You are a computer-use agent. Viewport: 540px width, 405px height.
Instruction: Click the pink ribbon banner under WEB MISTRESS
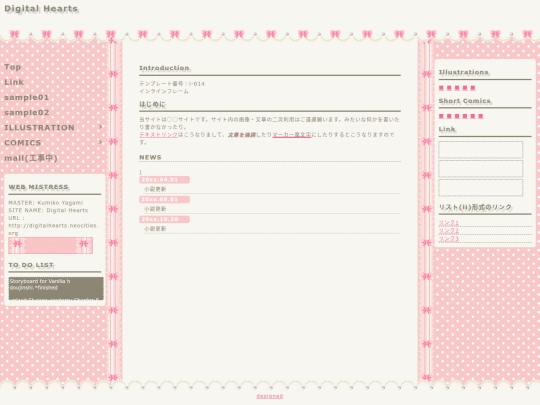click(51, 245)
